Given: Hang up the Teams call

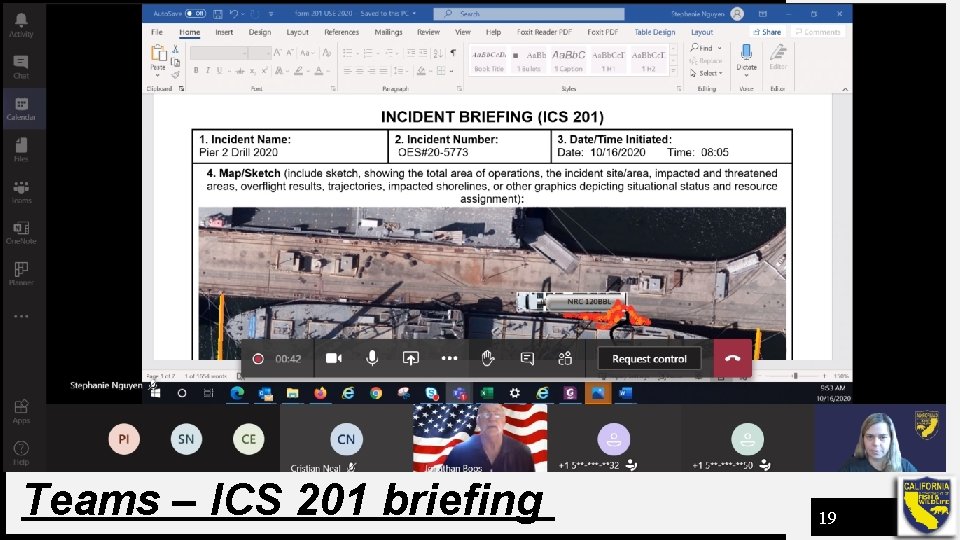Looking at the screenshot, I should tap(732, 359).
